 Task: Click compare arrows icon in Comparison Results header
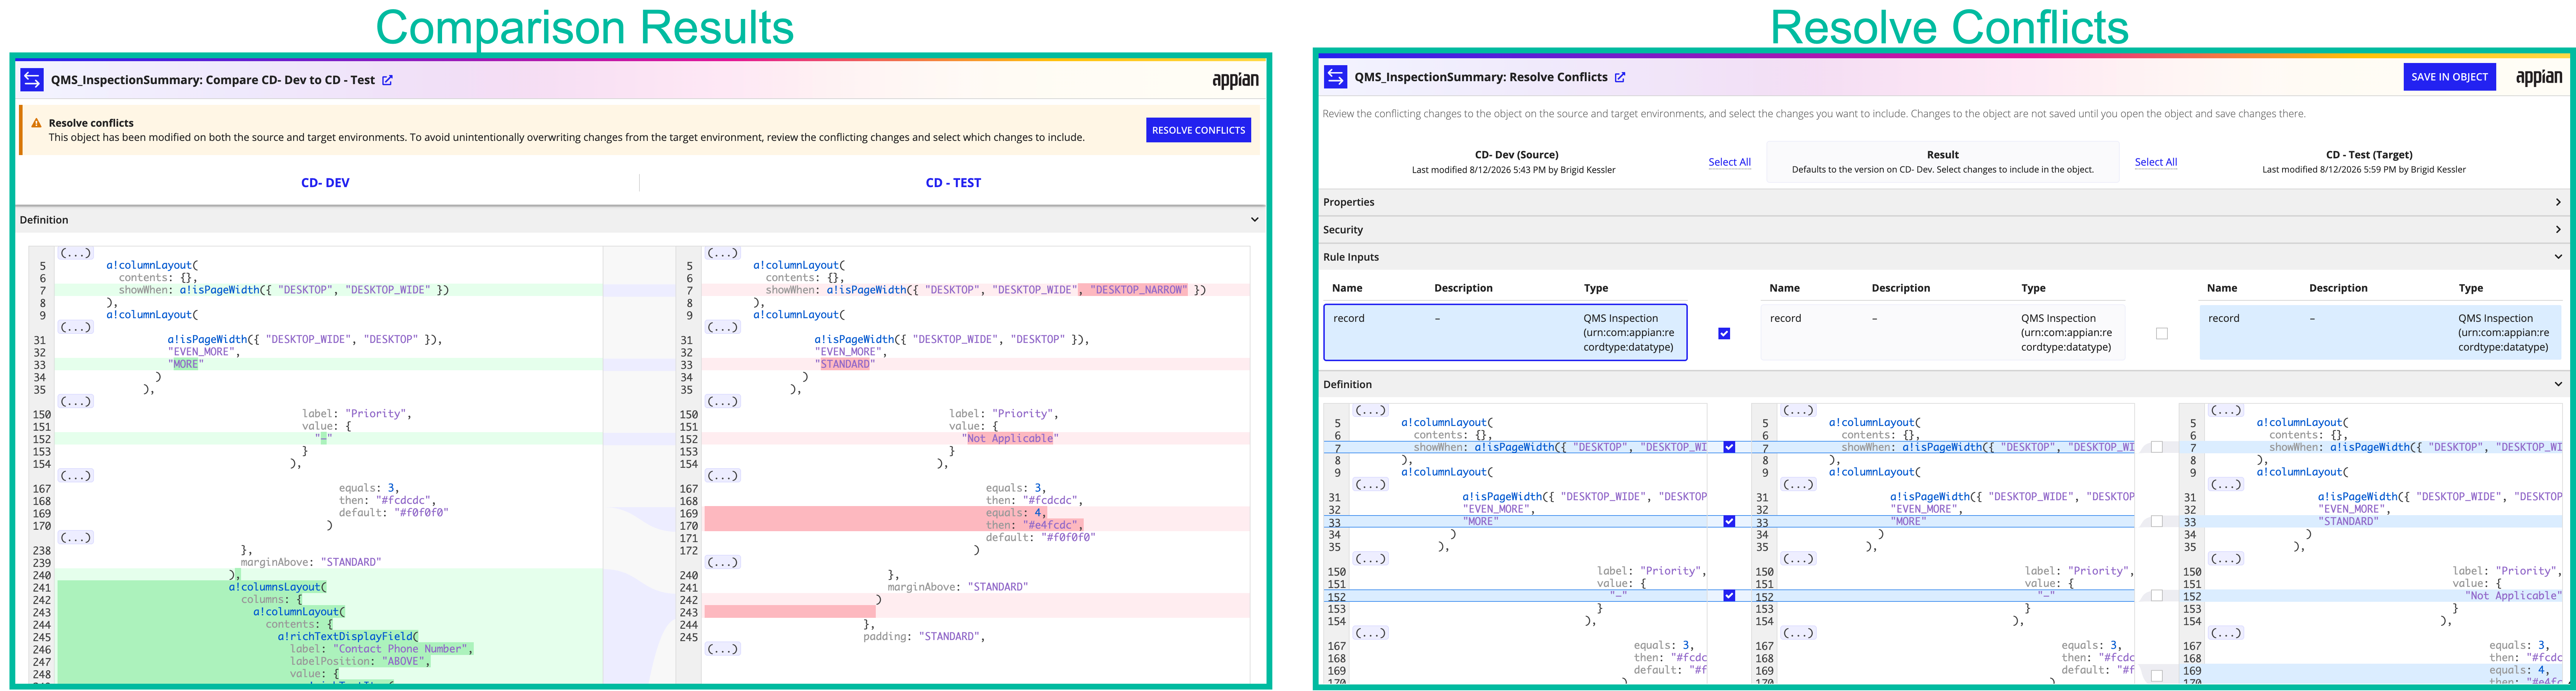pos(32,80)
